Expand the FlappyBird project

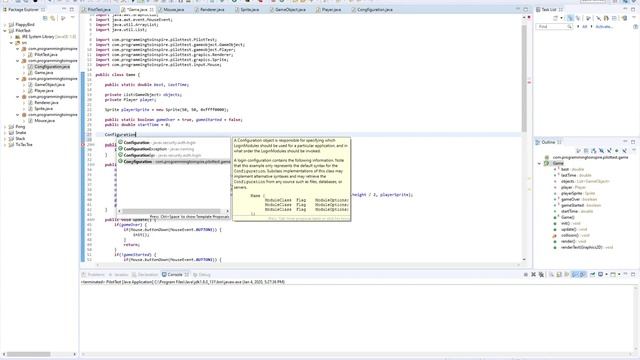(x=5, y=24)
